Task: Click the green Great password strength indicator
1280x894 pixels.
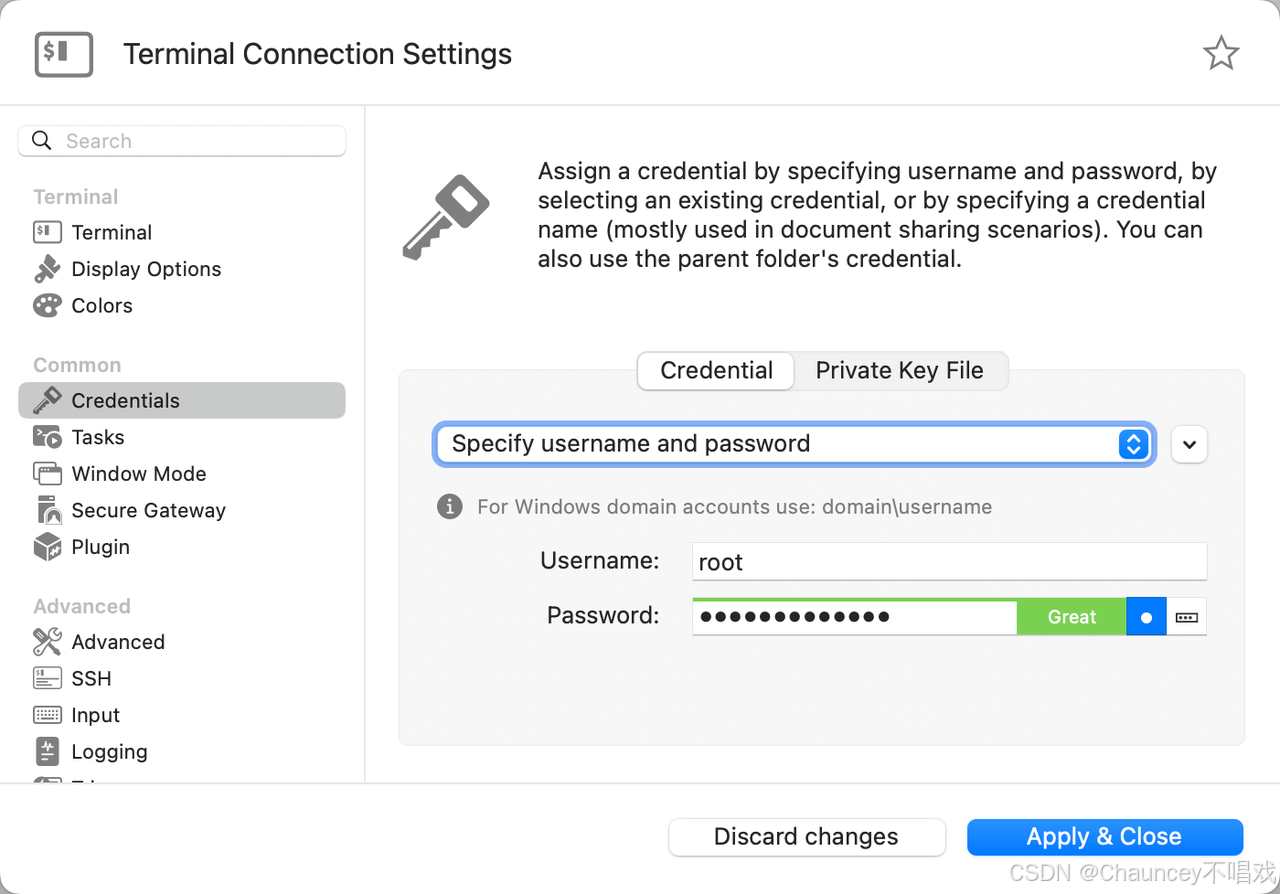Action: click(1071, 617)
